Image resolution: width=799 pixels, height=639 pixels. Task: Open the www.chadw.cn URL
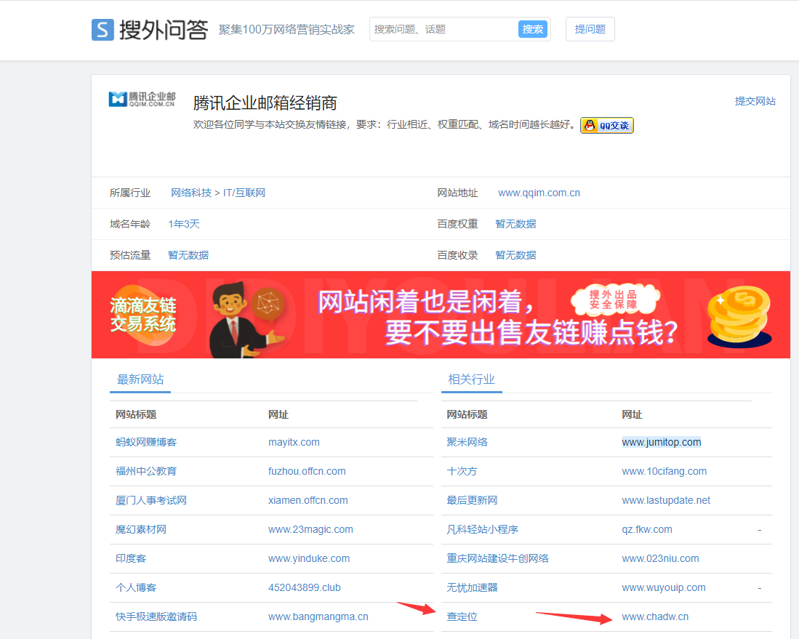click(x=655, y=617)
